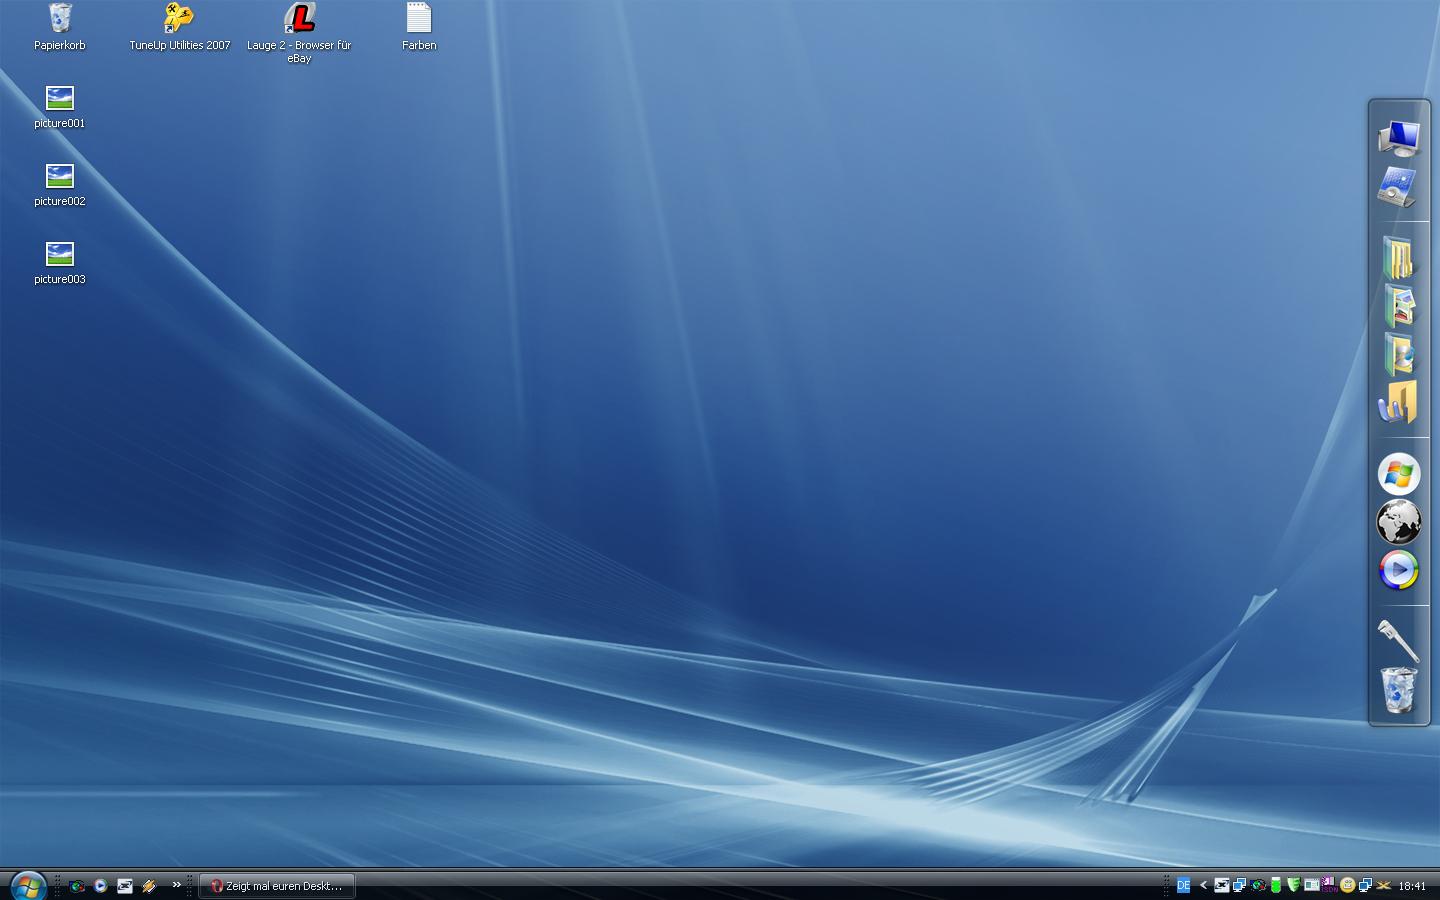The image size is (1440, 900).
Task: Click the white Z-logo quick launch icon
Action: tap(125, 886)
